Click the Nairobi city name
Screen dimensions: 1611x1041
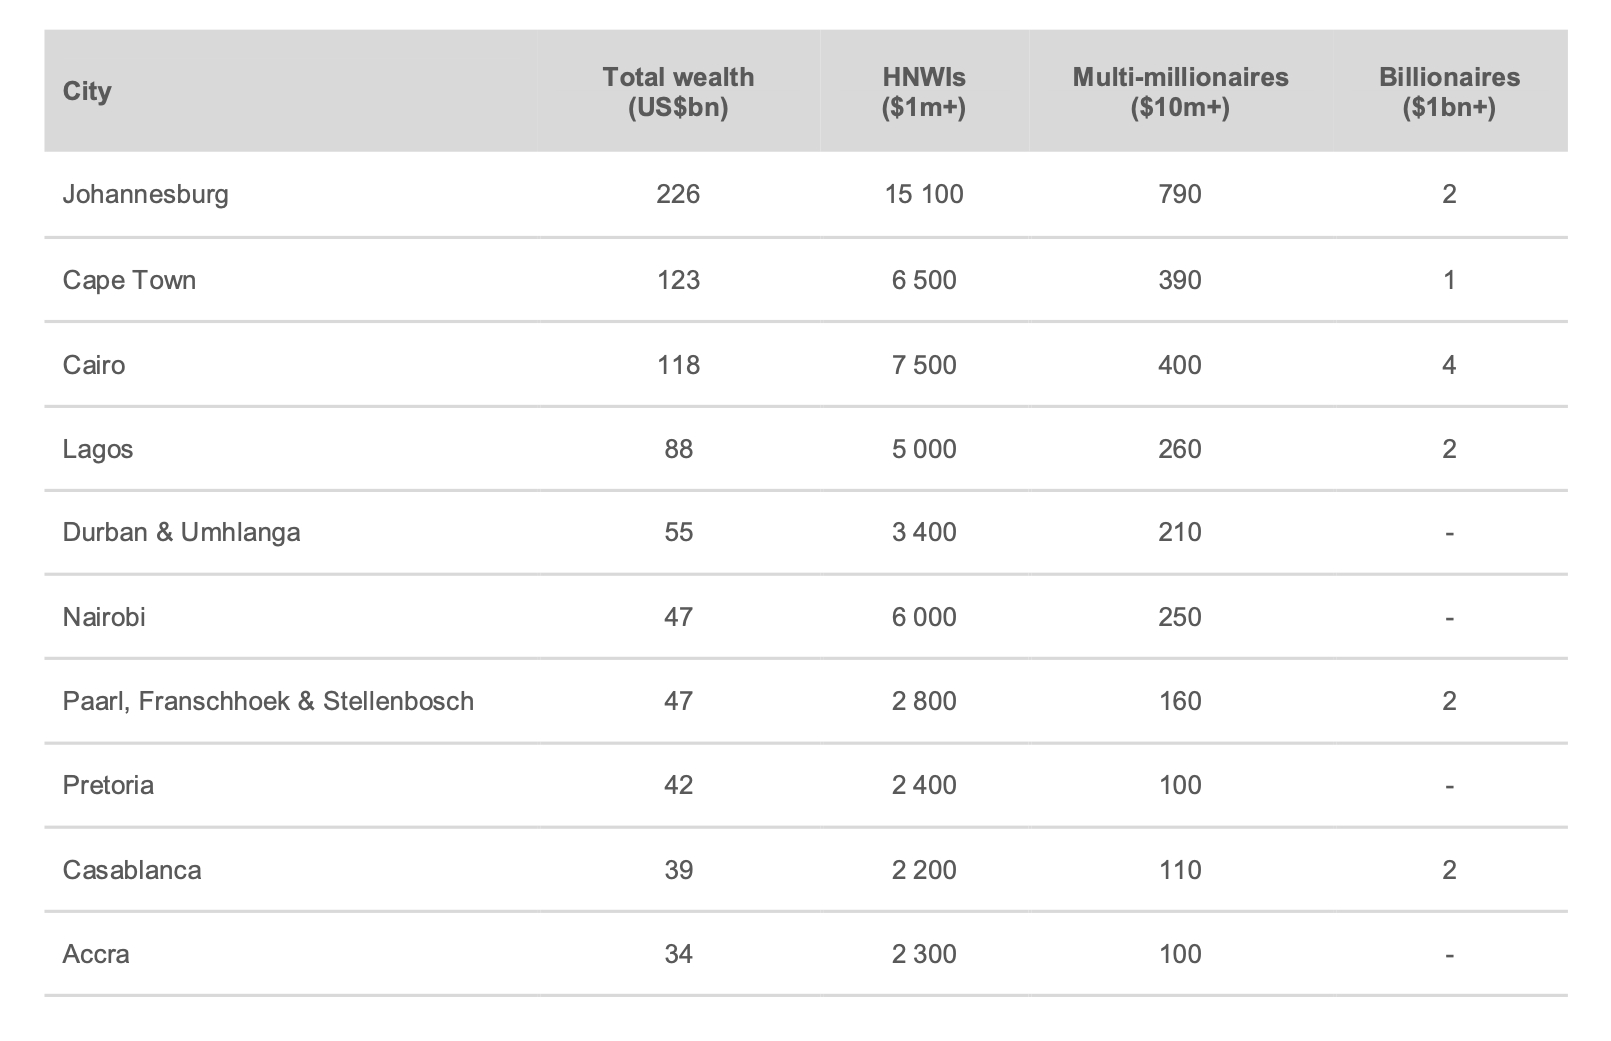(104, 617)
